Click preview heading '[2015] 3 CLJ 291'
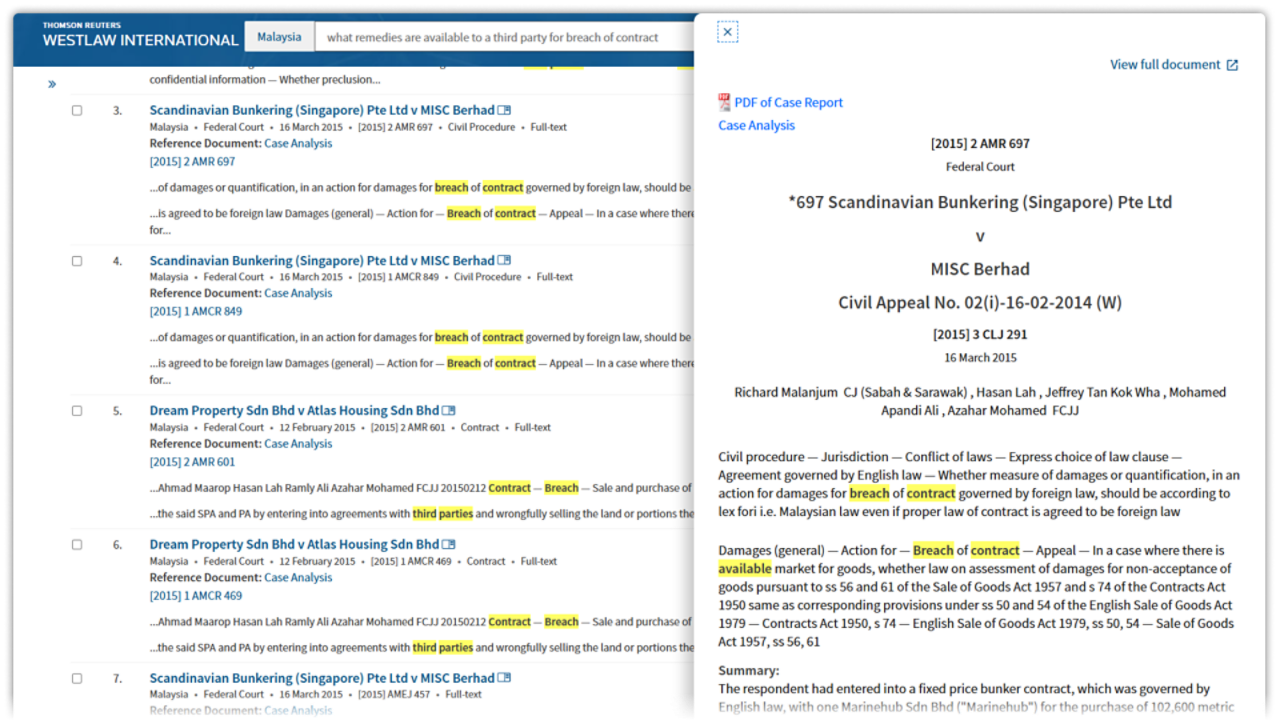 point(980,334)
